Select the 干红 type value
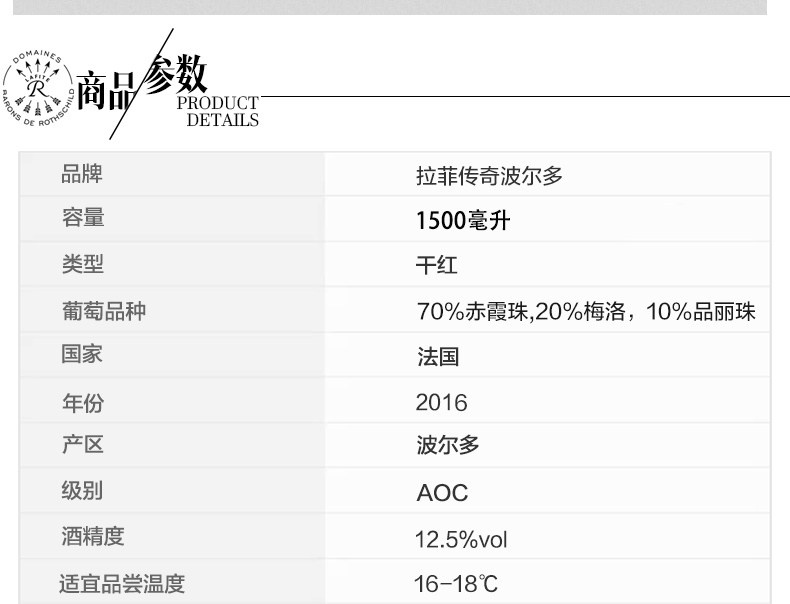Image resolution: width=790 pixels, height=604 pixels. (436, 265)
